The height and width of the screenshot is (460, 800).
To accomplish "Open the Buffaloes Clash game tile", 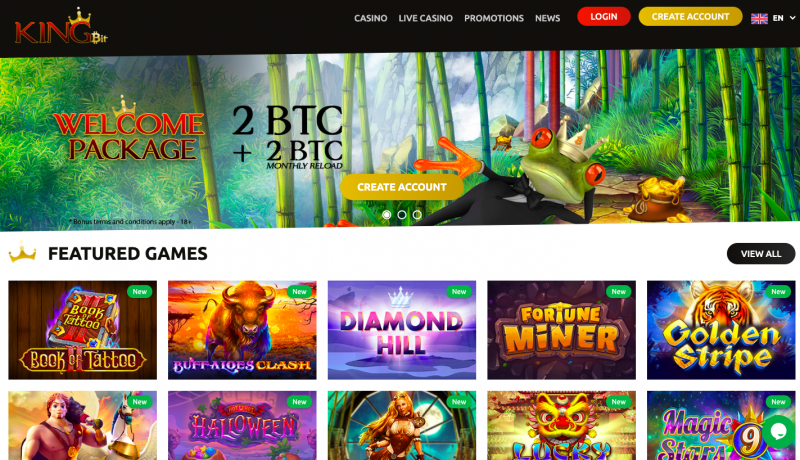I will pos(242,330).
